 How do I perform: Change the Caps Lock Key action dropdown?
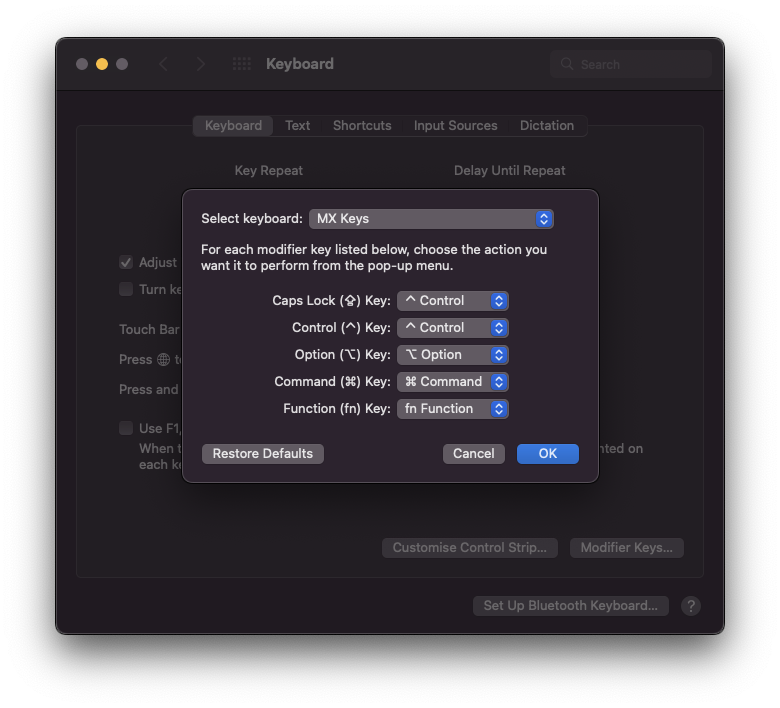click(452, 301)
